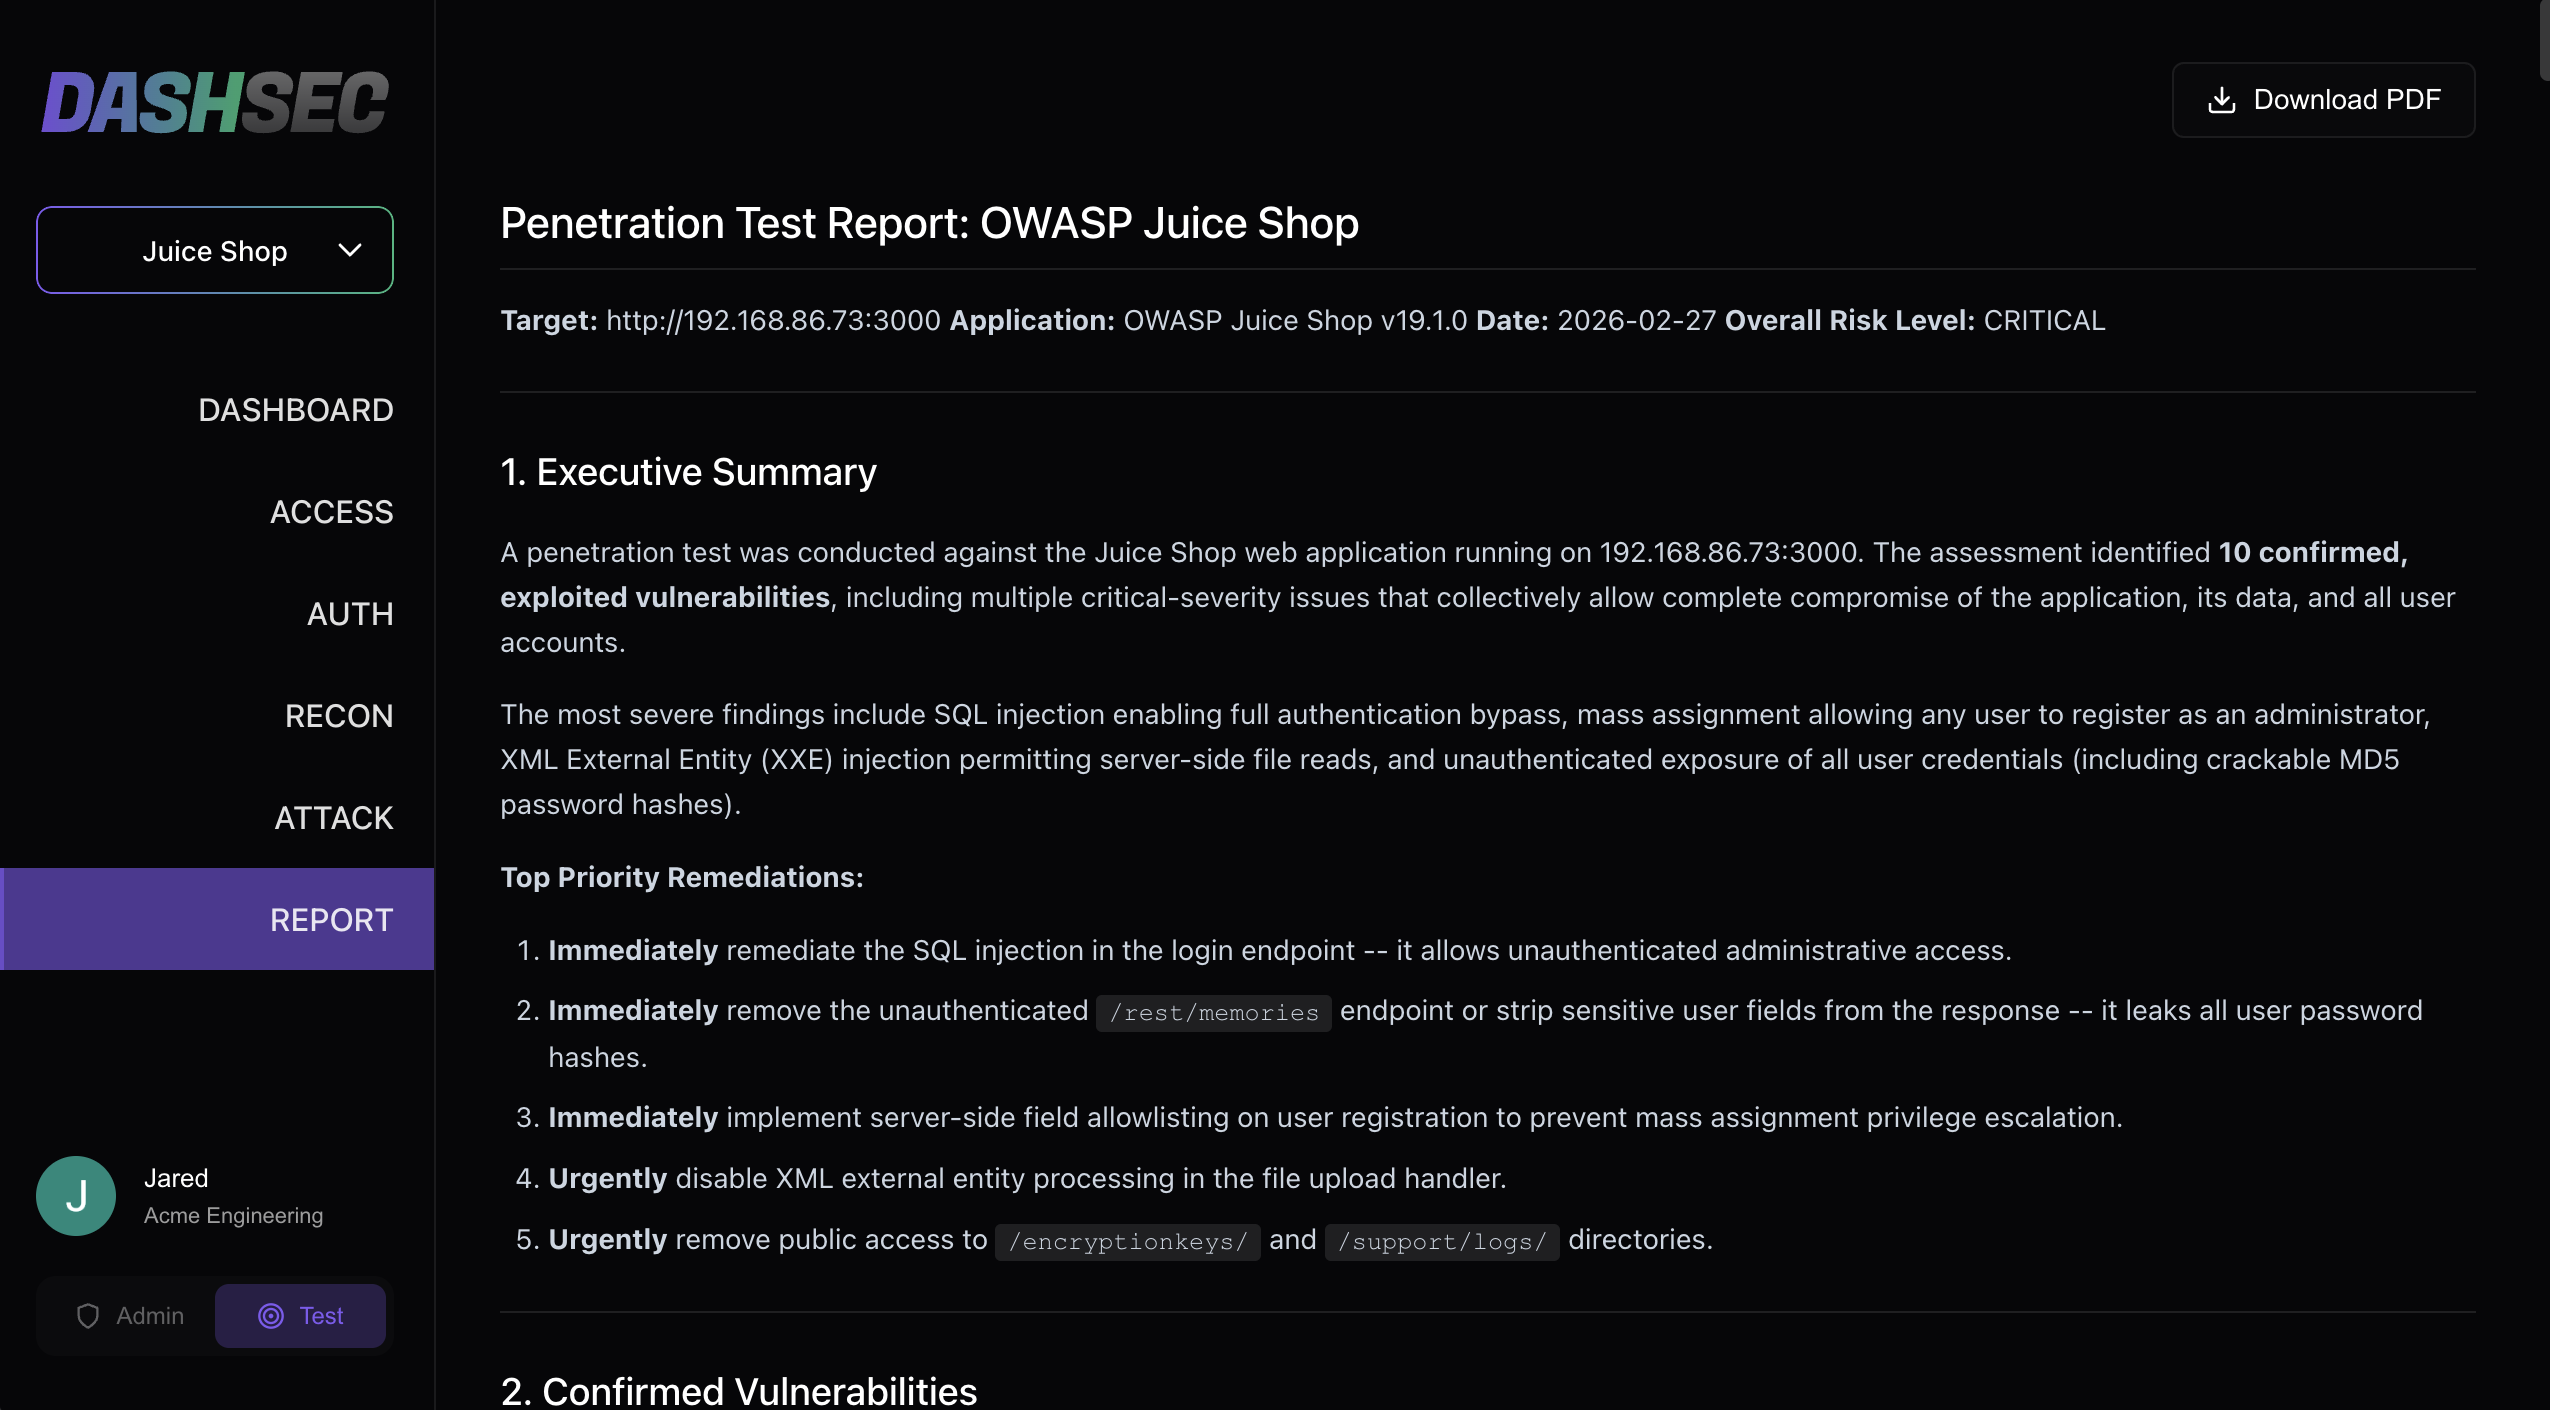
Task: Navigate to AUTH section
Action: pos(349,614)
